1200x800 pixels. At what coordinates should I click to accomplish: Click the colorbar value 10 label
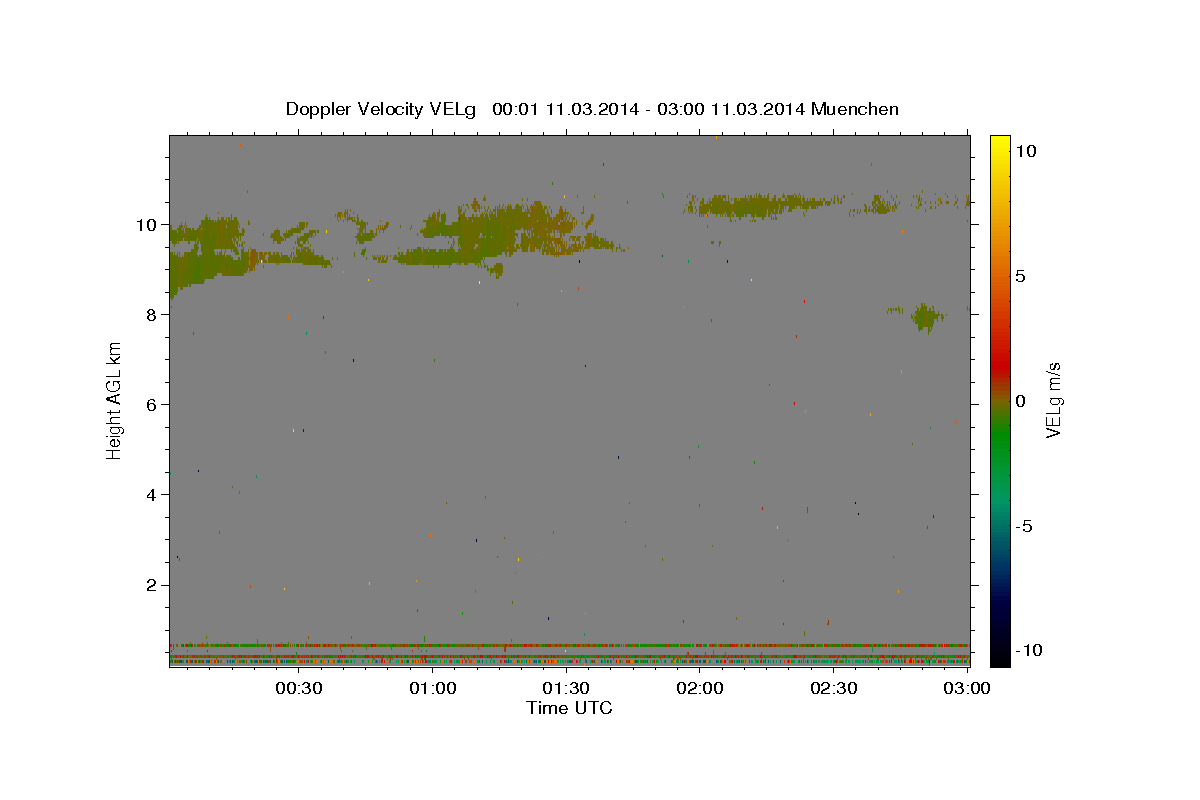coord(1025,150)
